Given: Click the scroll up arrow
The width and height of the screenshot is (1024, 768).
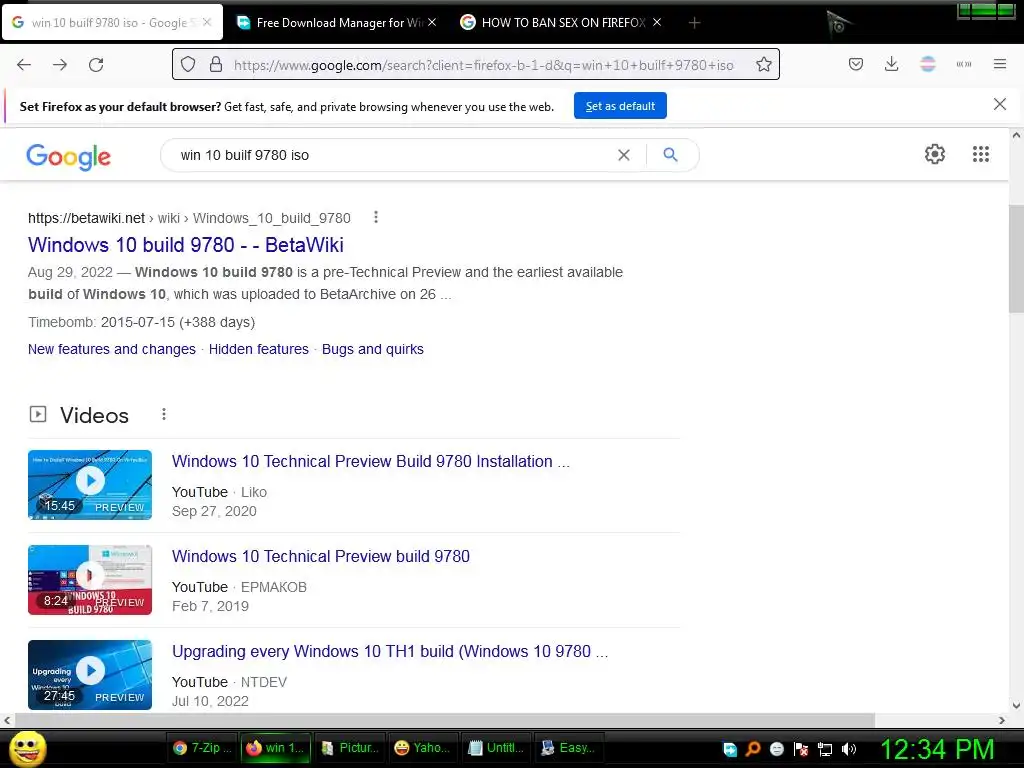Looking at the screenshot, I should click(x=1016, y=136).
